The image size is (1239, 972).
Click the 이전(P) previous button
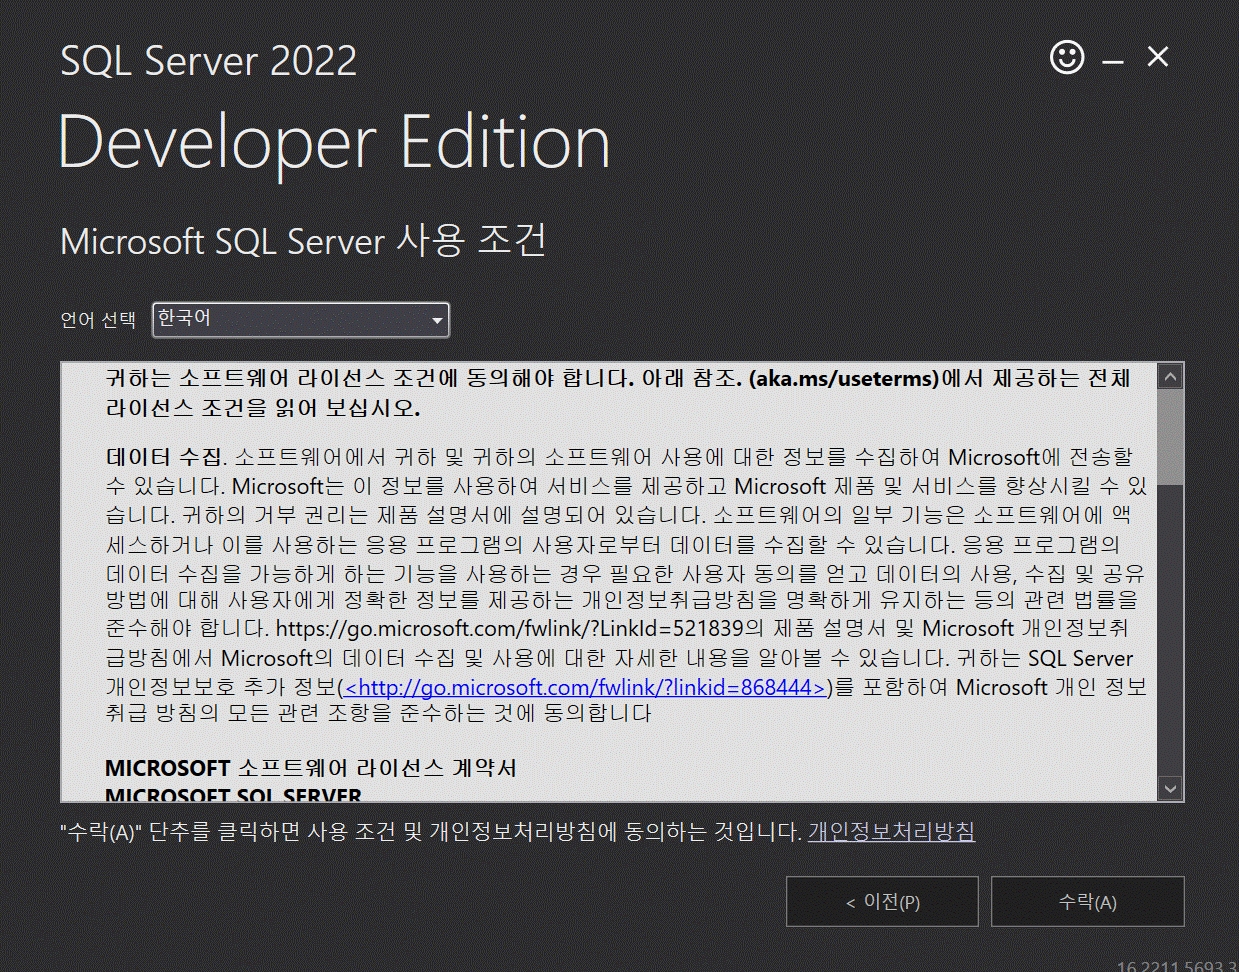882,902
